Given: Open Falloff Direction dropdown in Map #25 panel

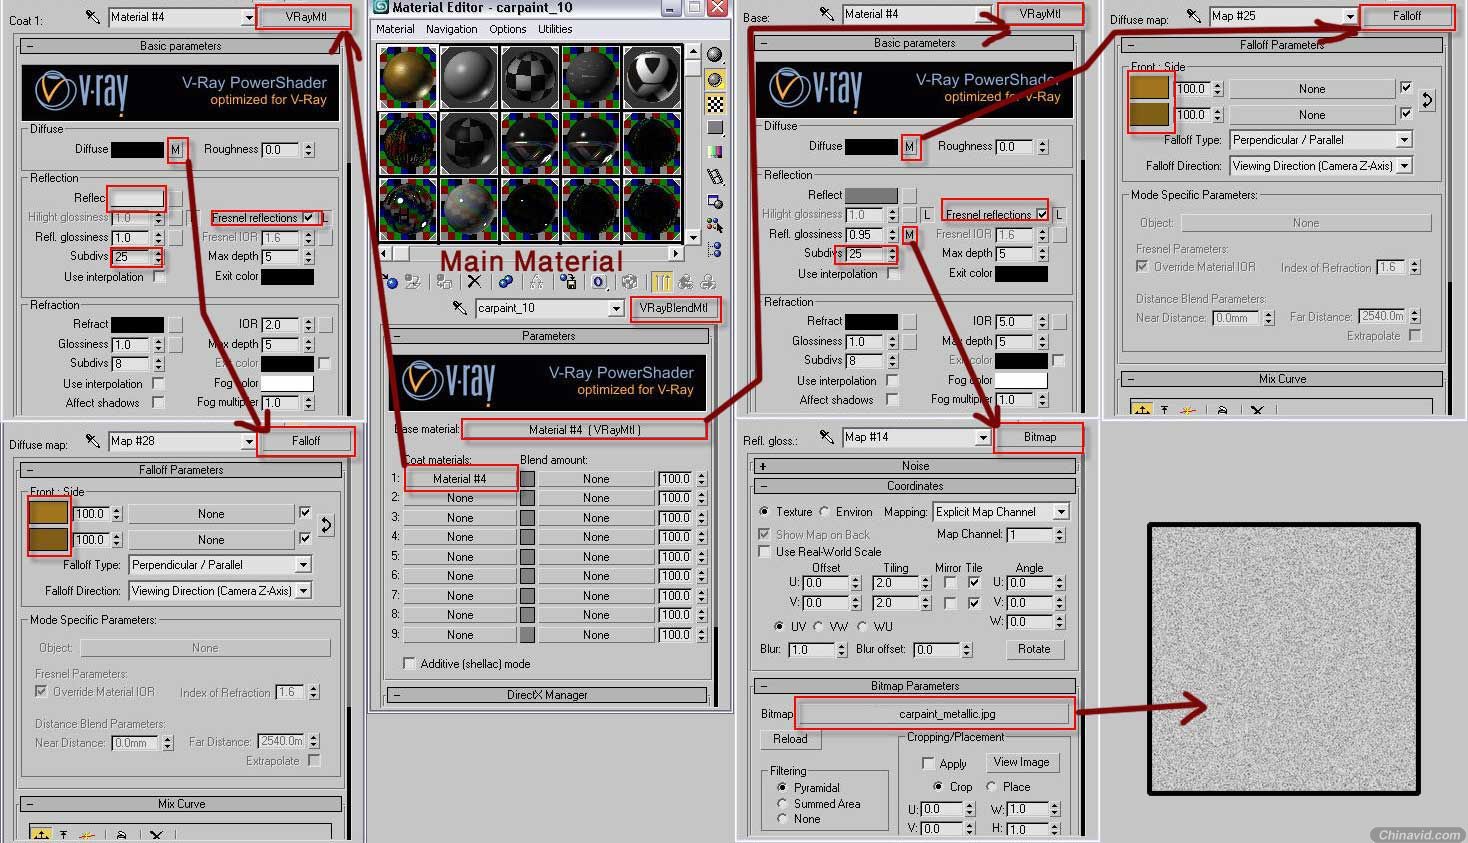Looking at the screenshot, I should pos(1404,166).
